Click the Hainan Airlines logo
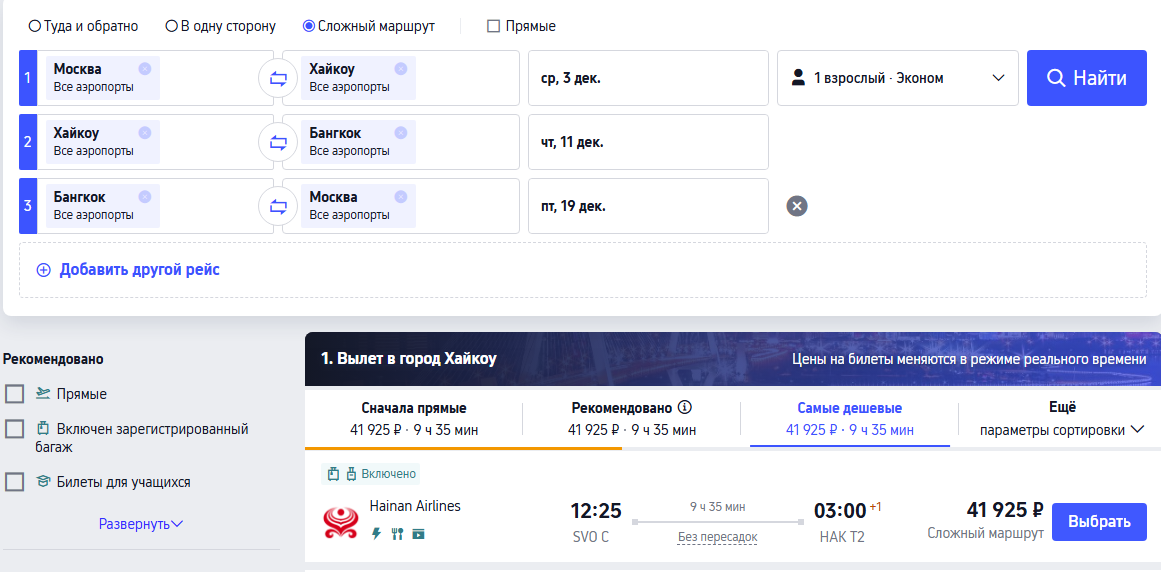 pyautogui.click(x=341, y=521)
